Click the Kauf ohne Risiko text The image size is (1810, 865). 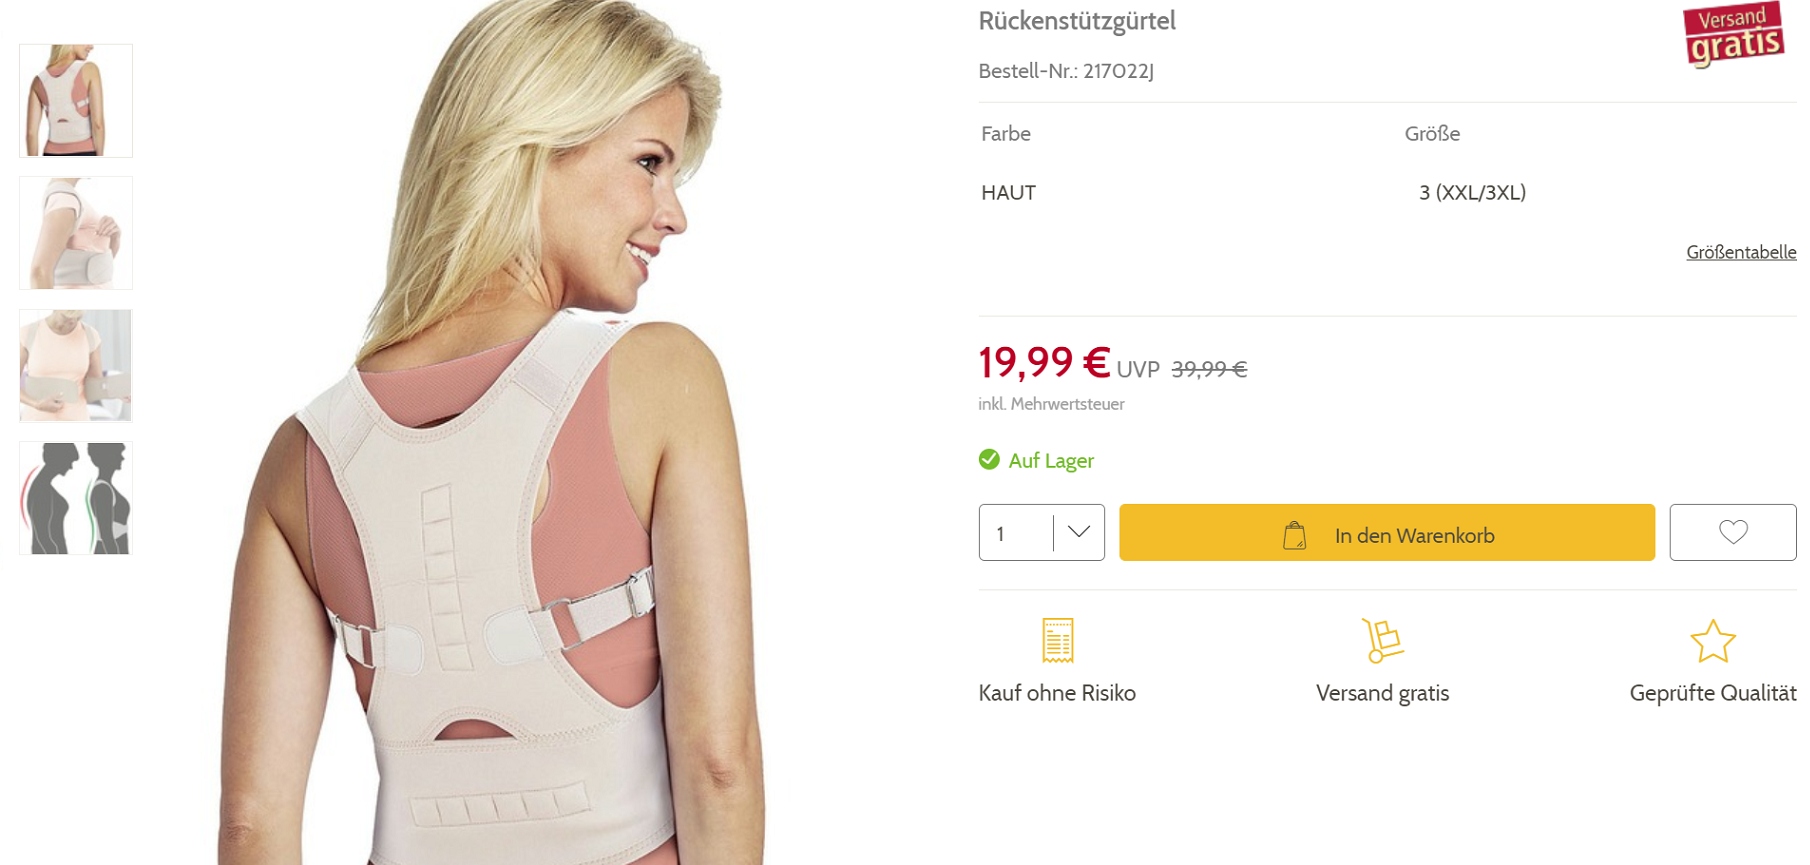1057,693
